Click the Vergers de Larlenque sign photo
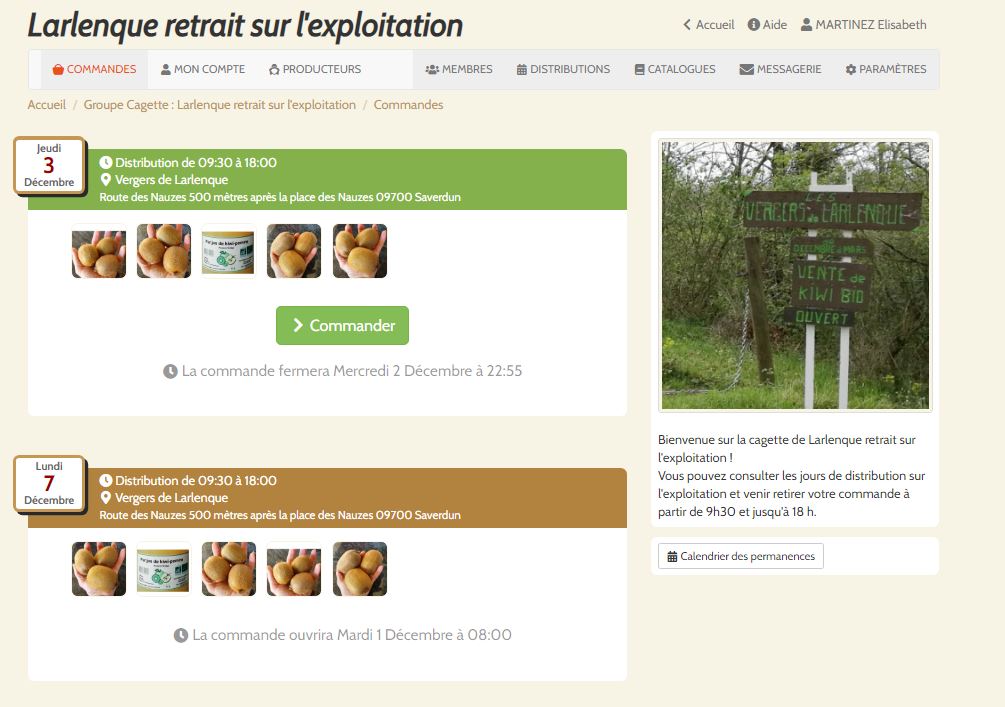The width and height of the screenshot is (1005, 707). [x=795, y=276]
